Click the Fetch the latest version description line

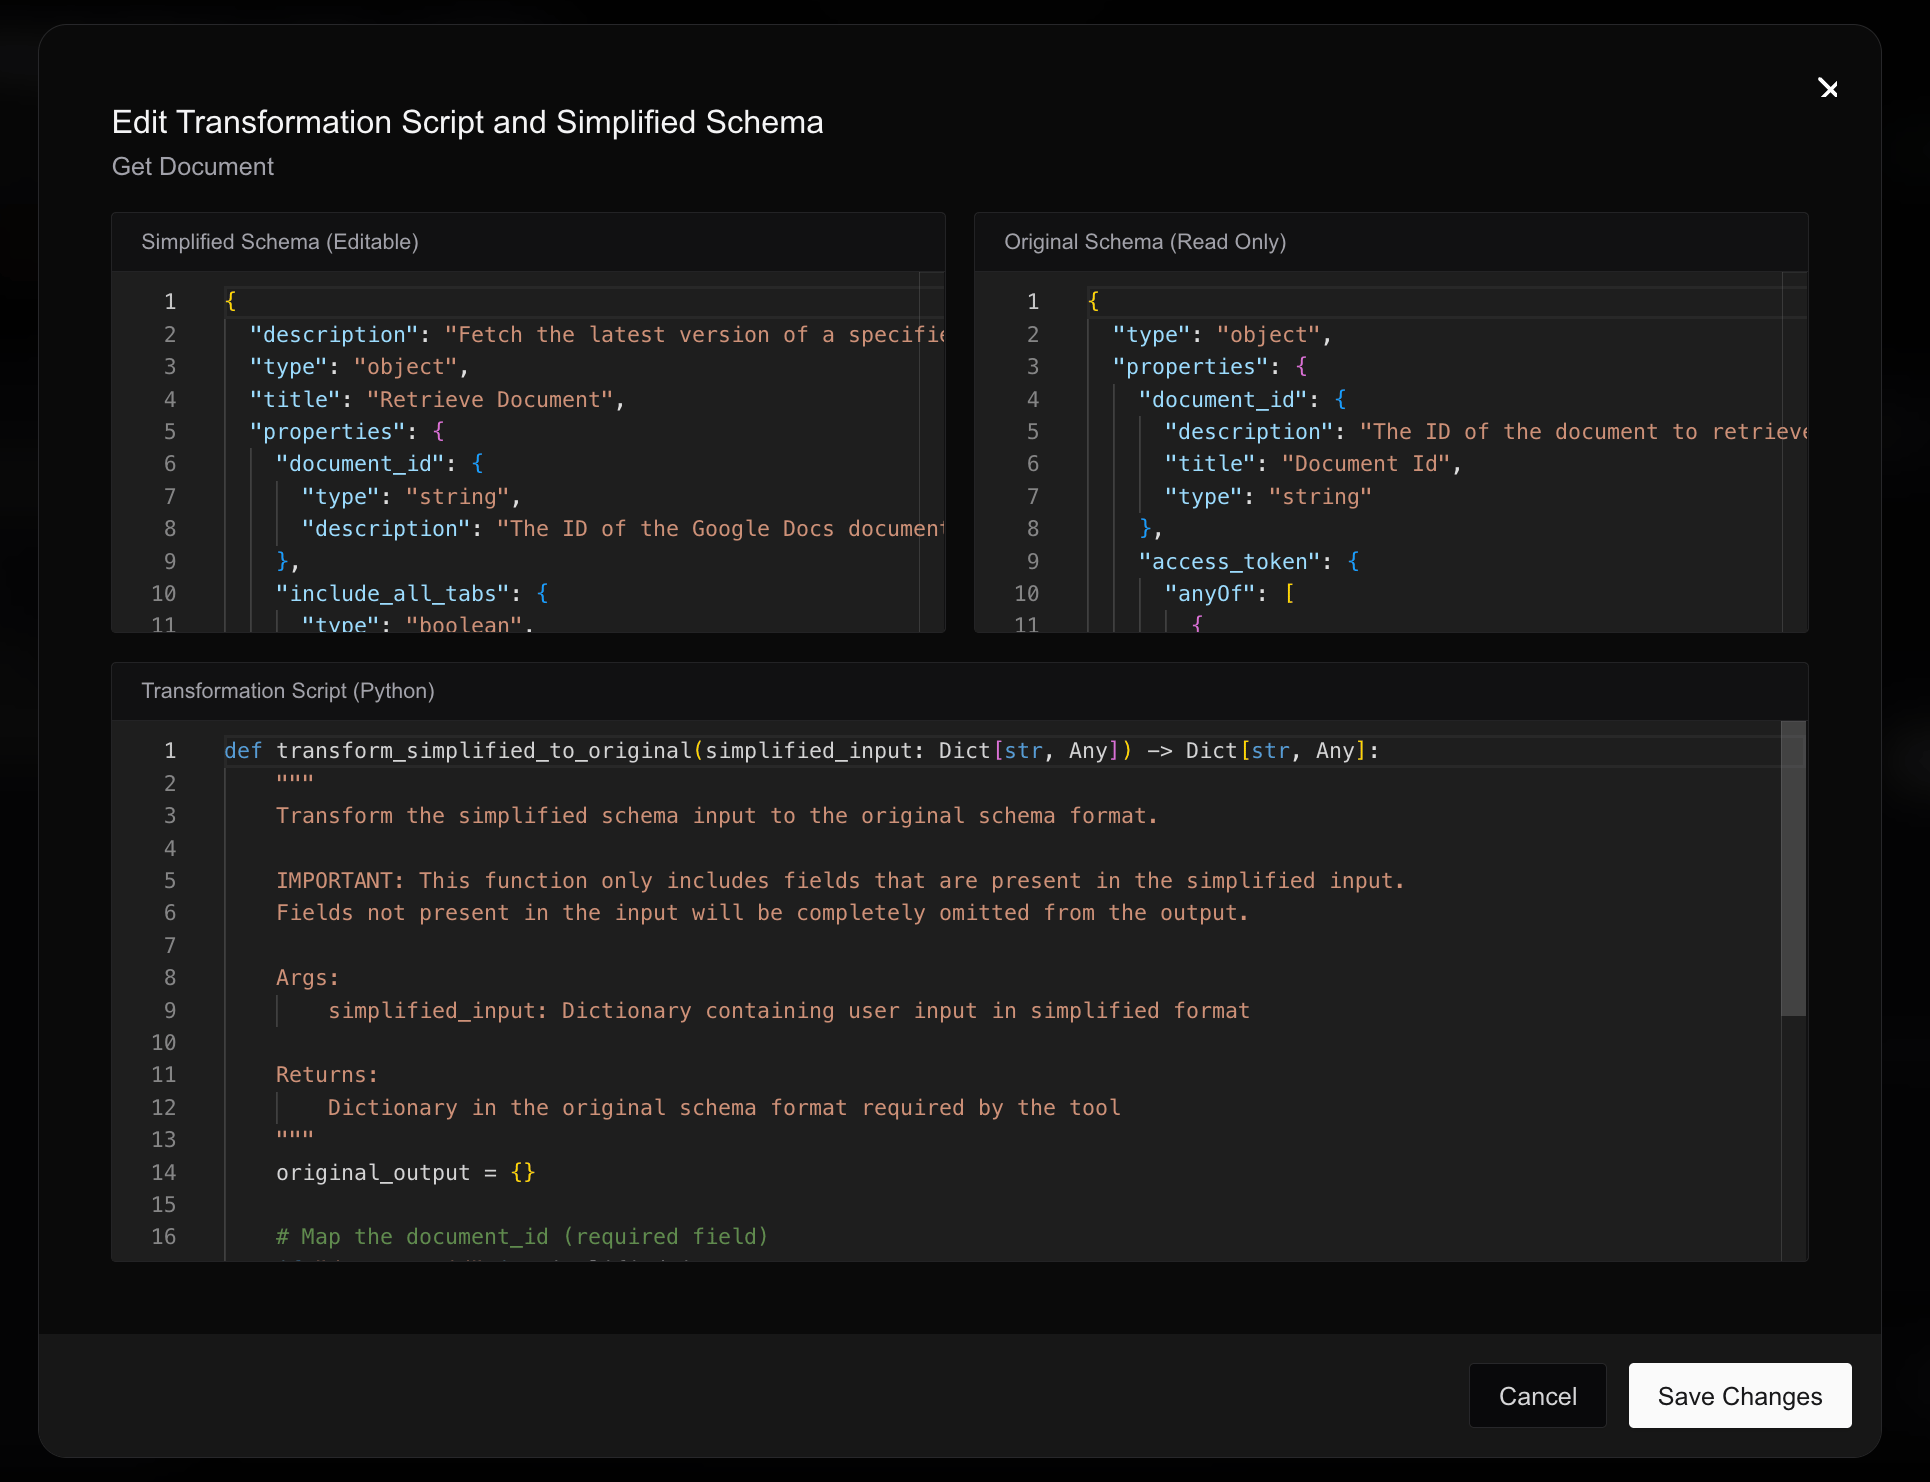tap(597, 335)
